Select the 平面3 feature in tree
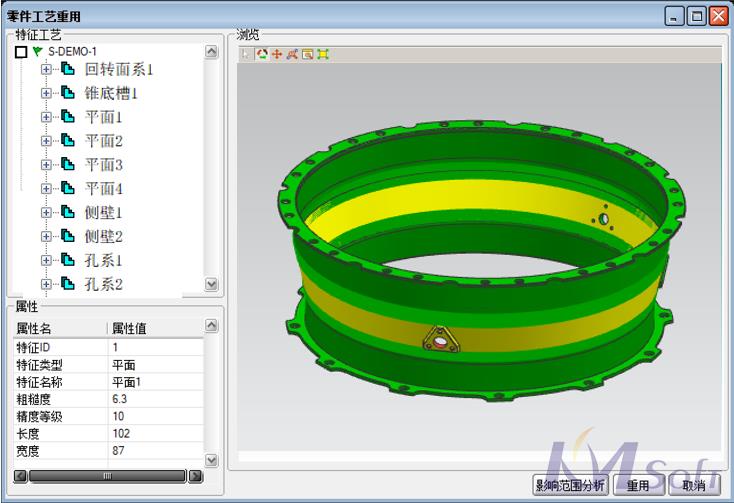This screenshot has height=503, width=734. (x=103, y=165)
